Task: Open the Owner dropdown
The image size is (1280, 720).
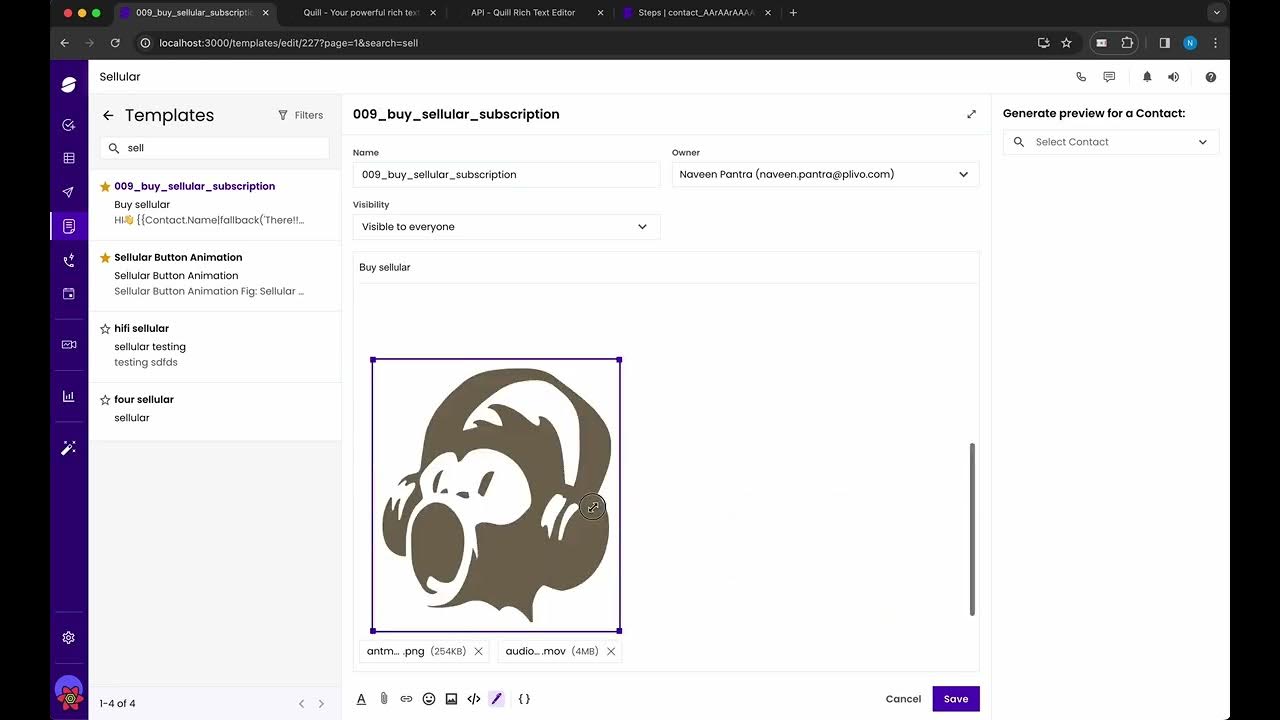Action: [825, 174]
